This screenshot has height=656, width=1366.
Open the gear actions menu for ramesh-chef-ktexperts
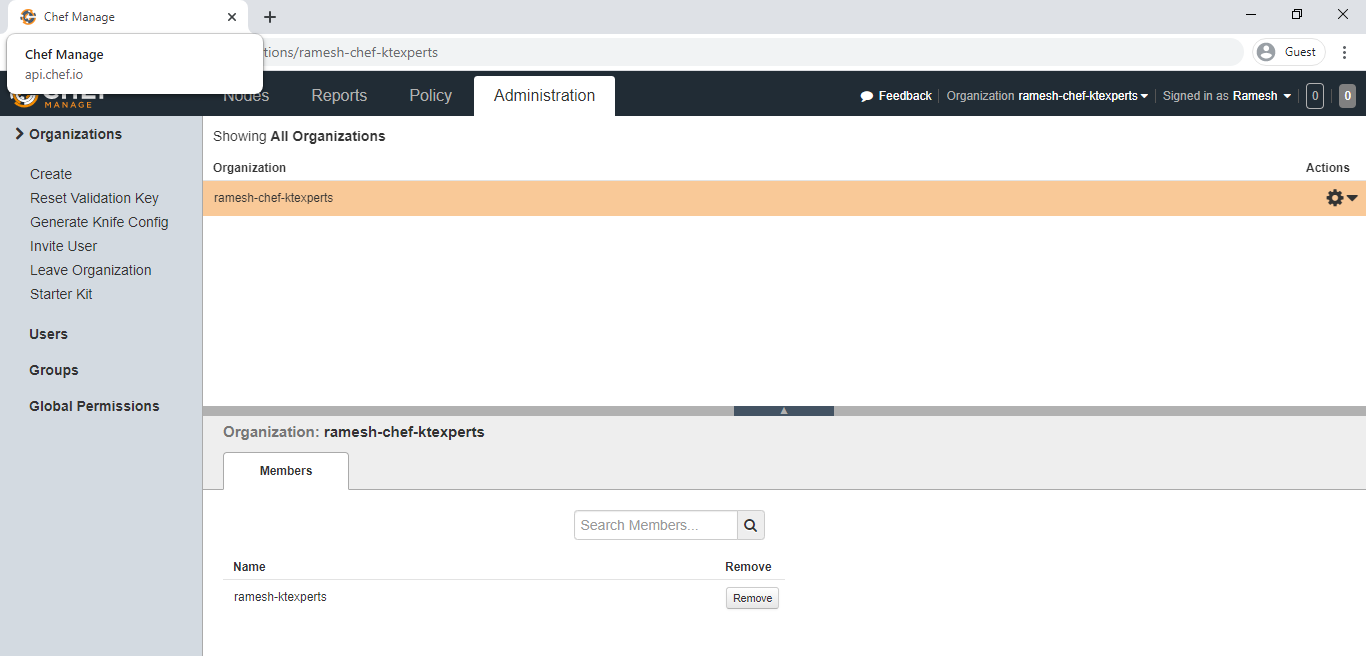click(1341, 198)
